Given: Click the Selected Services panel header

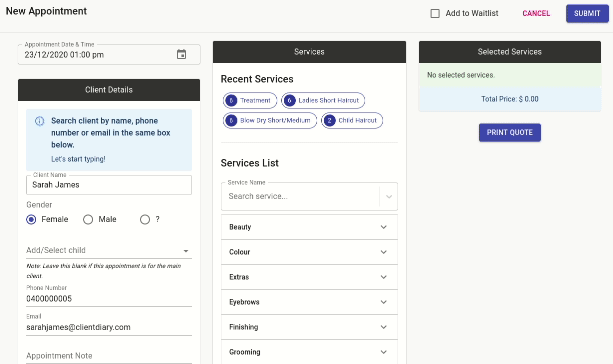Looking at the screenshot, I should point(510,52).
